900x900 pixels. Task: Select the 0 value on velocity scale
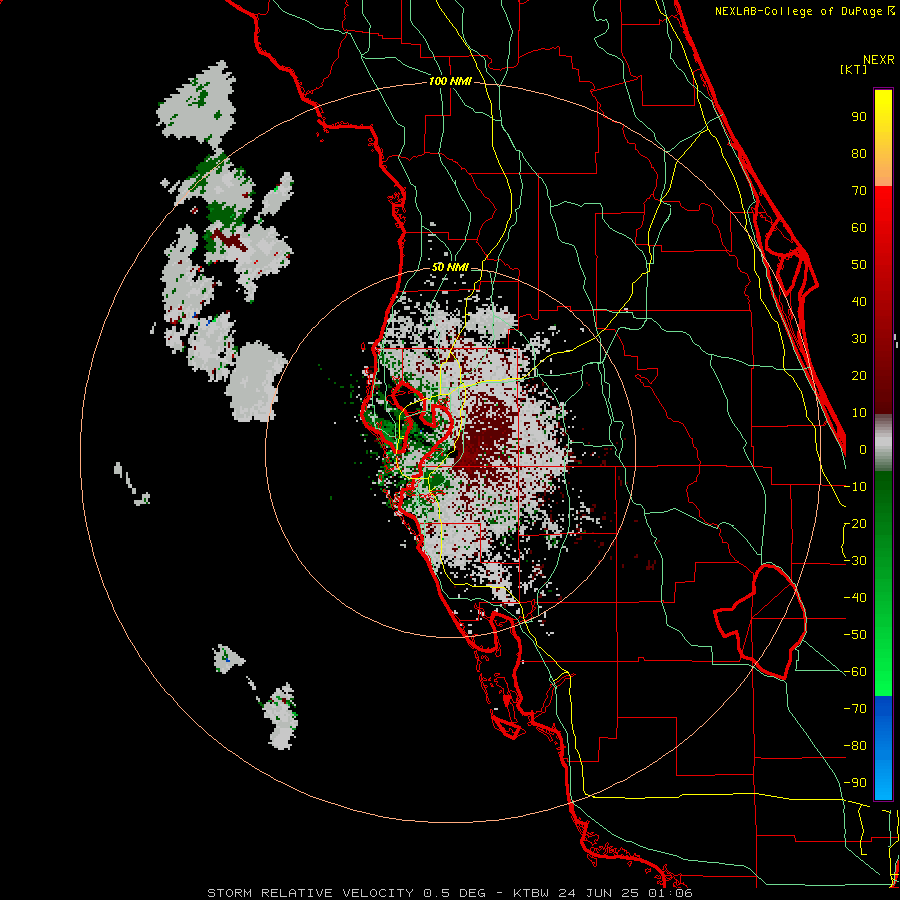[x=863, y=450]
